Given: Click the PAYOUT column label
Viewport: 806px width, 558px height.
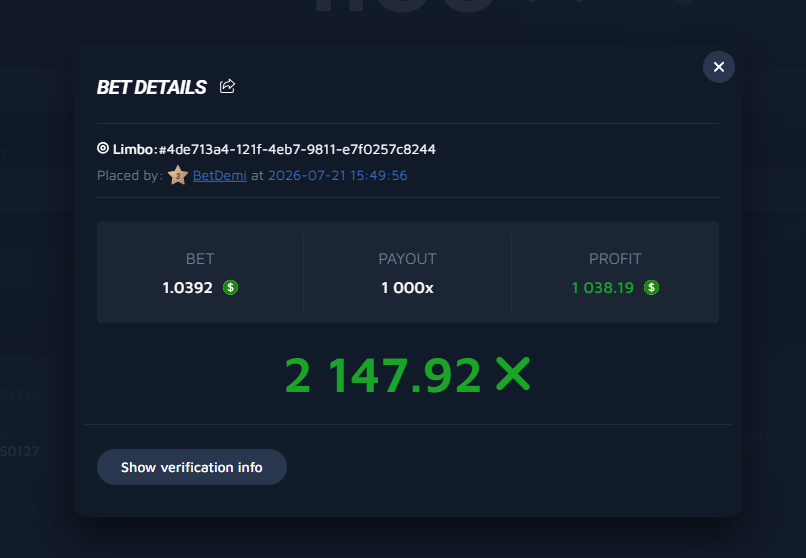Looking at the screenshot, I should click(x=407, y=258).
